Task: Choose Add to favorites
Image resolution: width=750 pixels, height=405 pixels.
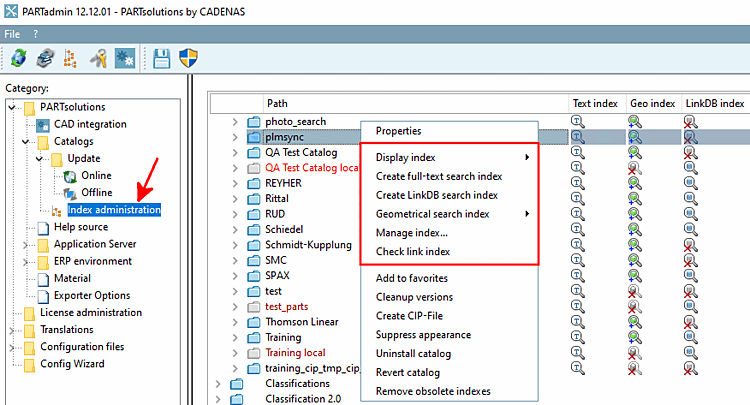Action: (412, 278)
